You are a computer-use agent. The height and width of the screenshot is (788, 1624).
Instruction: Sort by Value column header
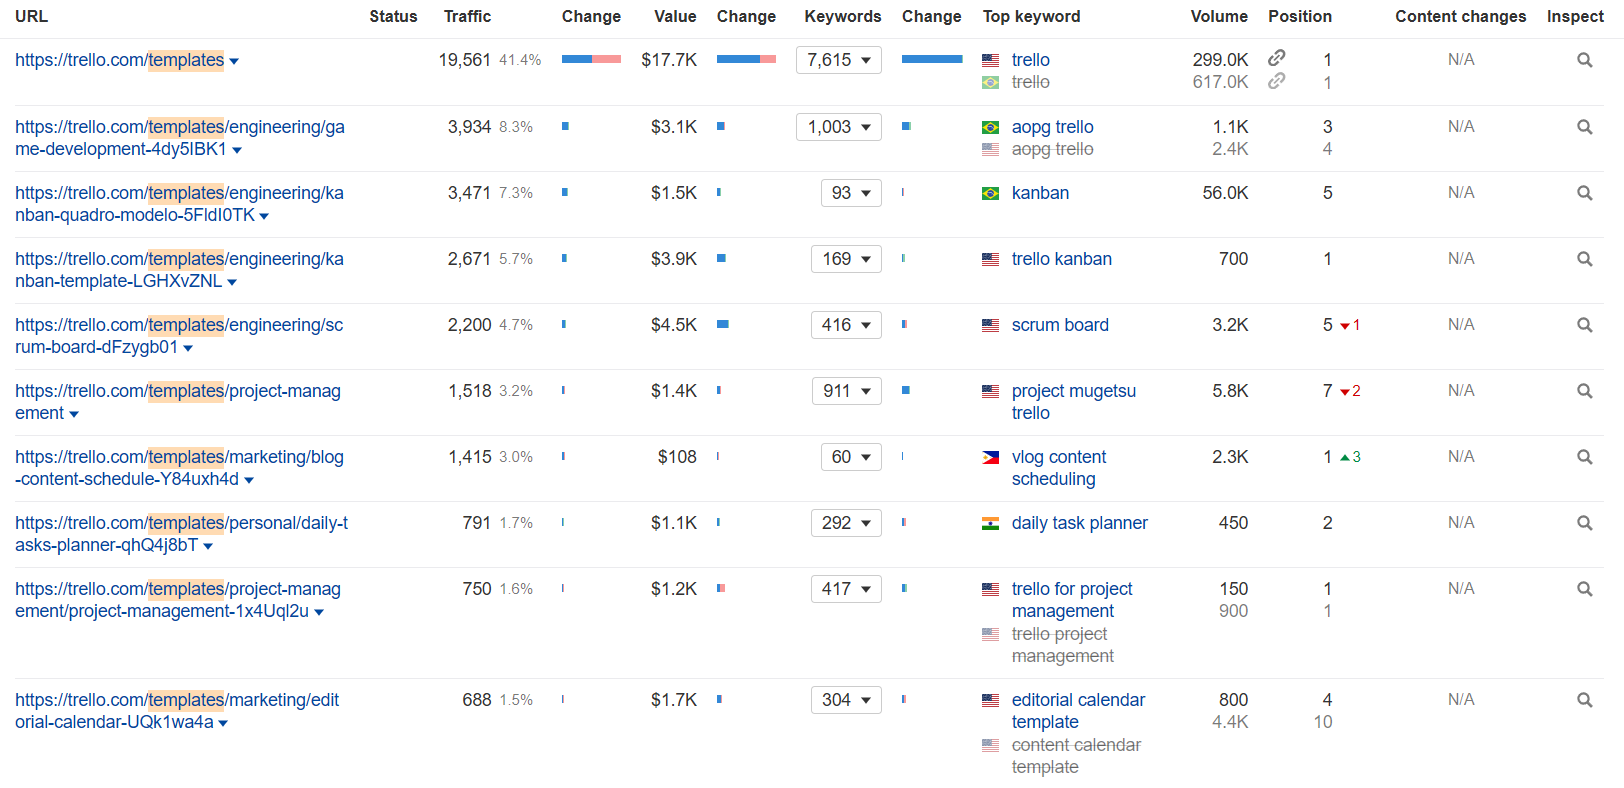click(x=675, y=16)
